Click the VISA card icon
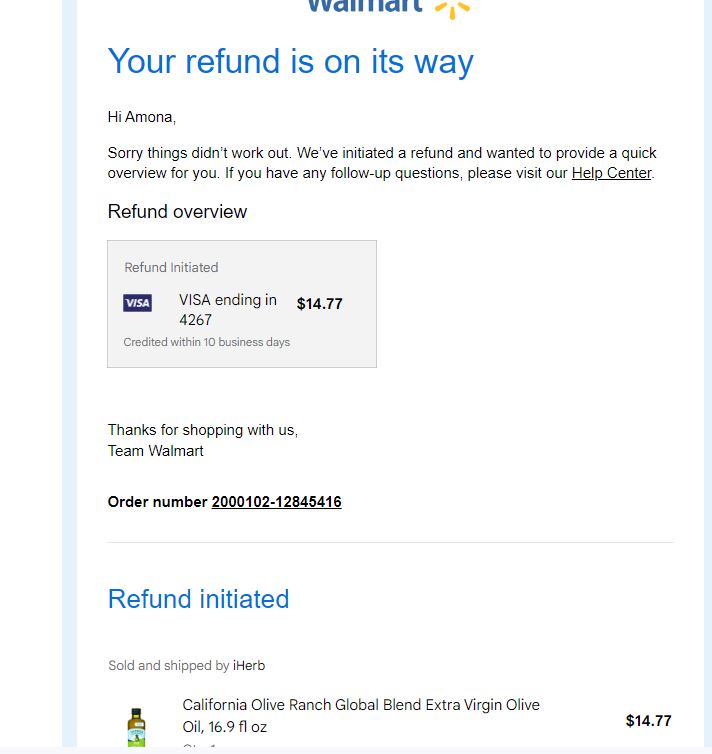This screenshot has width=712, height=754. [137, 303]
